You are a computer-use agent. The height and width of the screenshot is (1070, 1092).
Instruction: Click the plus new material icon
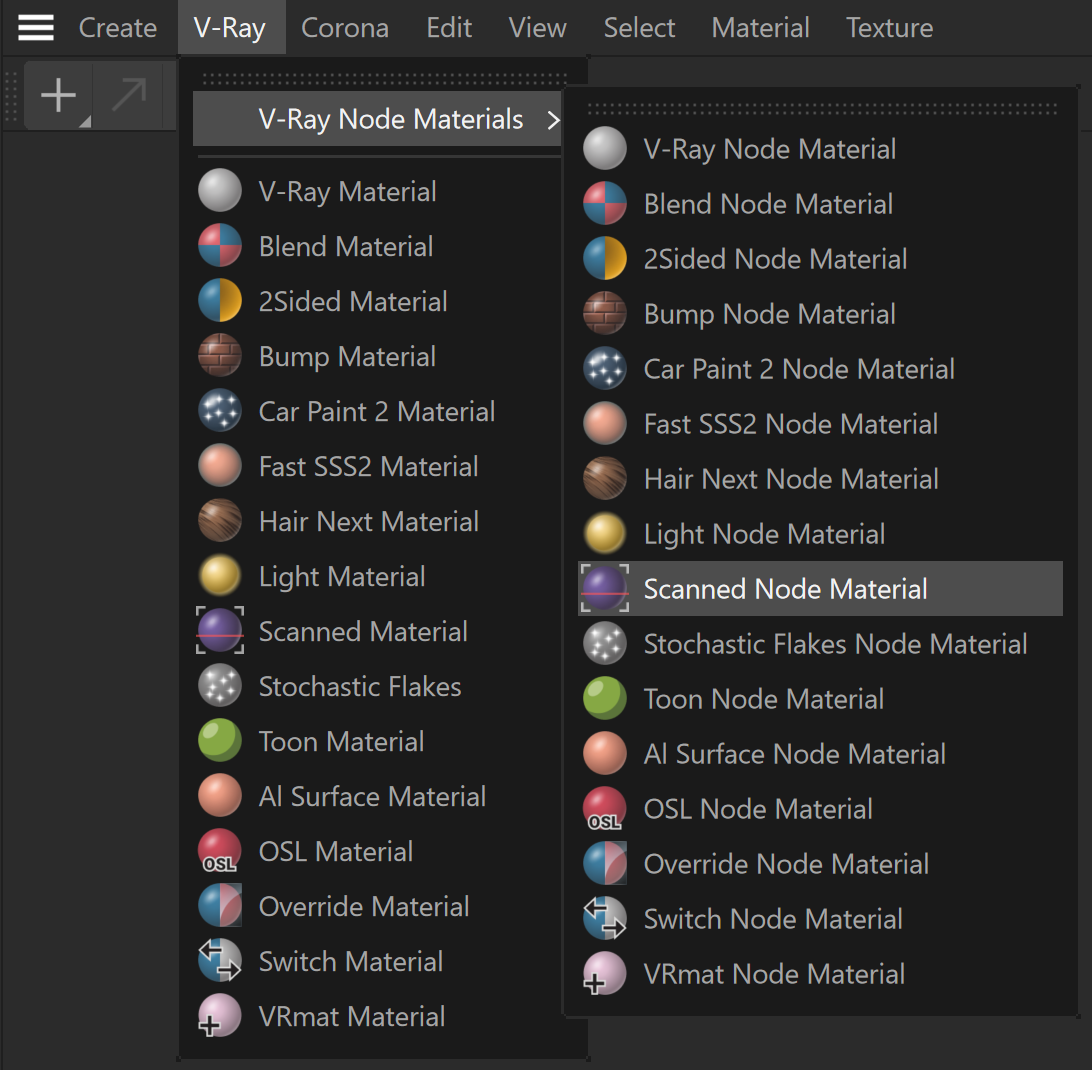[58, 95]
